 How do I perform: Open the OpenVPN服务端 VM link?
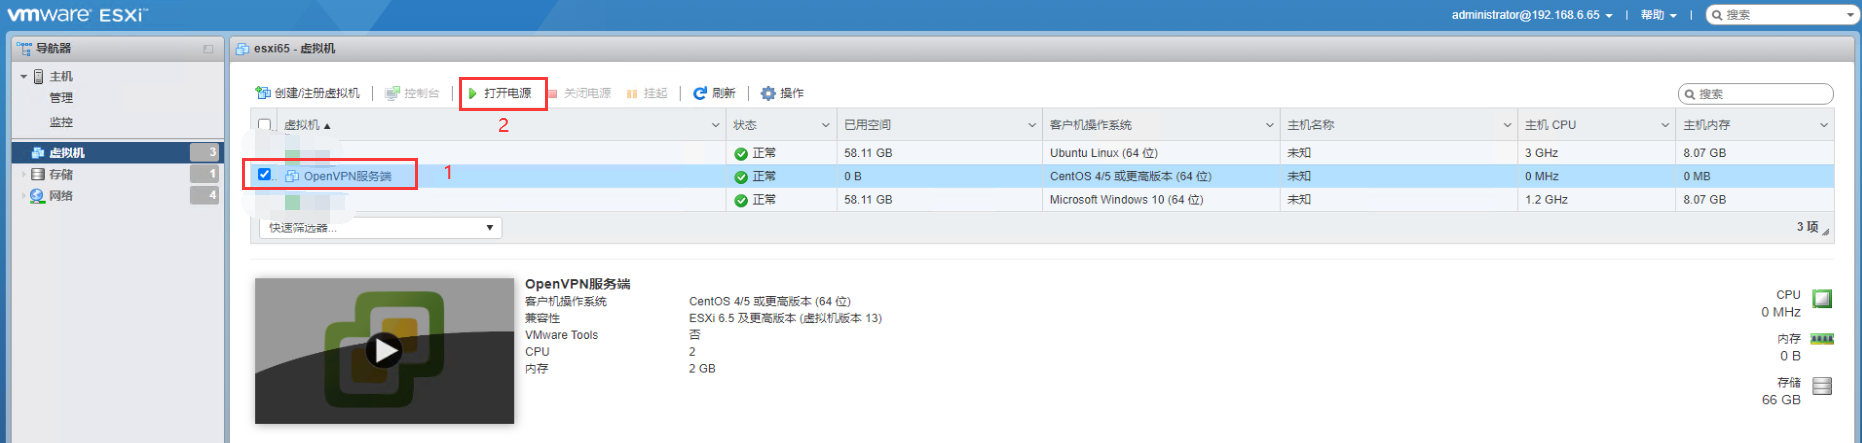pos(348,176)
